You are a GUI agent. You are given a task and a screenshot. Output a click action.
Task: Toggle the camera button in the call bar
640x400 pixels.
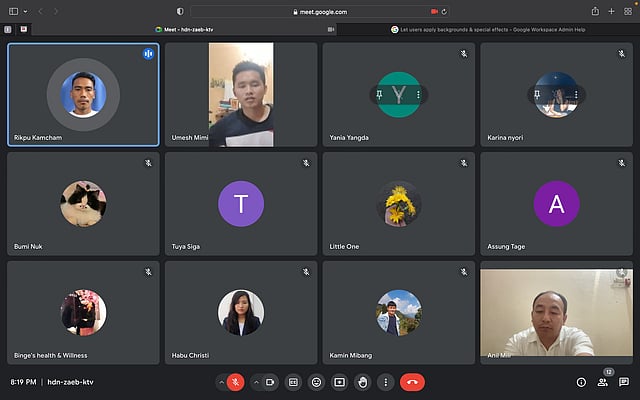(x=270, y=381)
